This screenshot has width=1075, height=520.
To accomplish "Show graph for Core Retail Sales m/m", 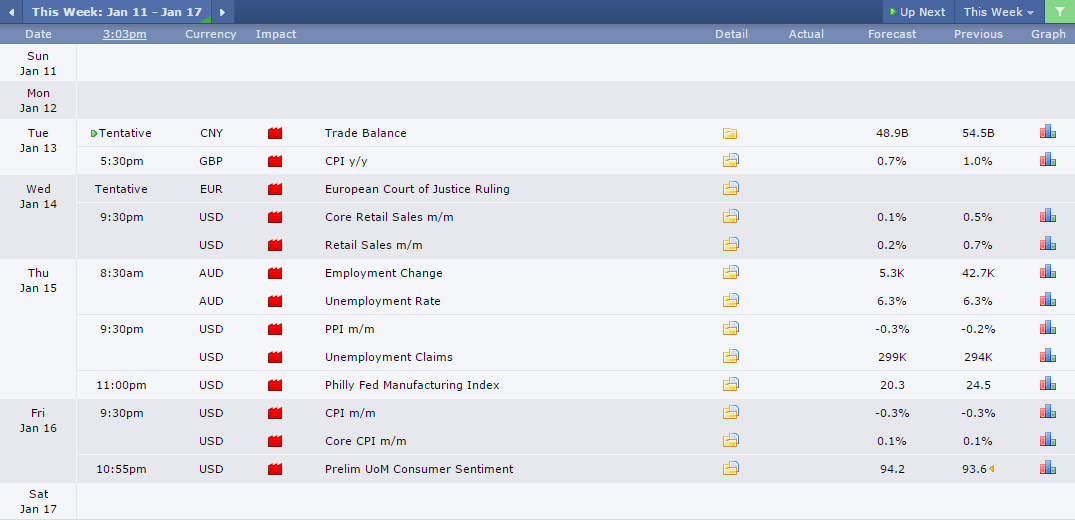I will [x=1047, y=216].
